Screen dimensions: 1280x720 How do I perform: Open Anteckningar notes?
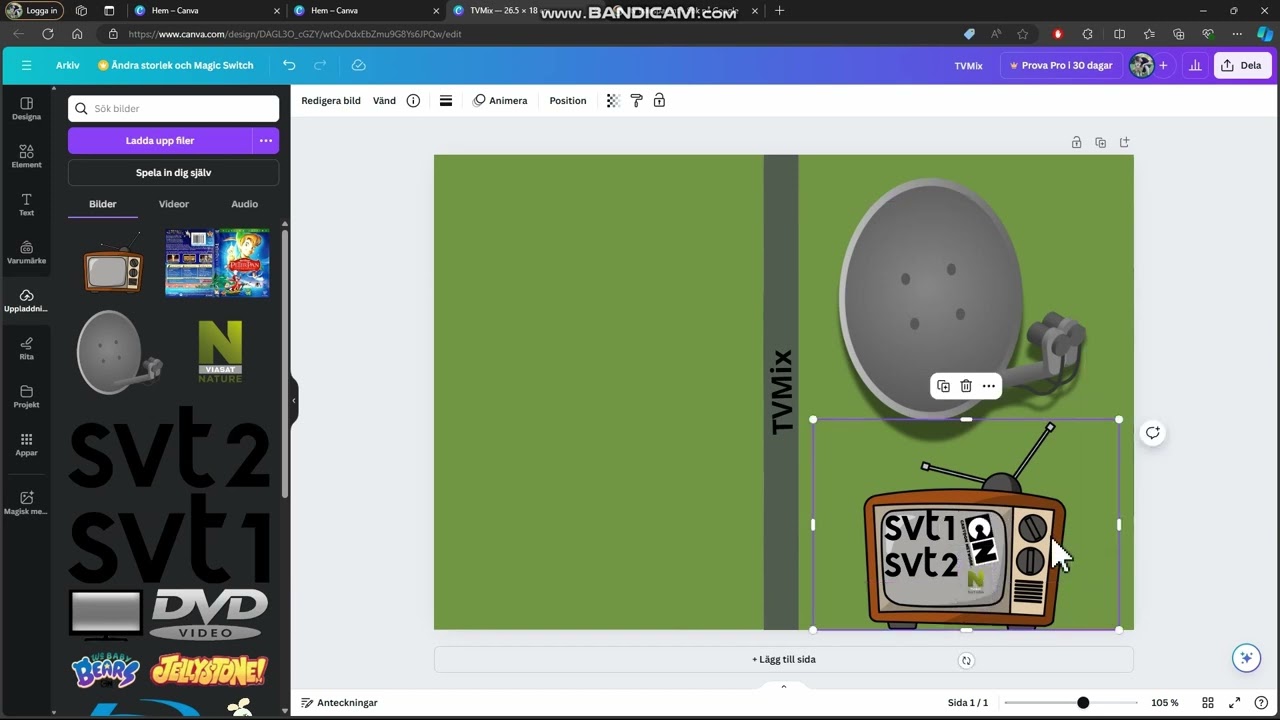click(x=340, y=703)
